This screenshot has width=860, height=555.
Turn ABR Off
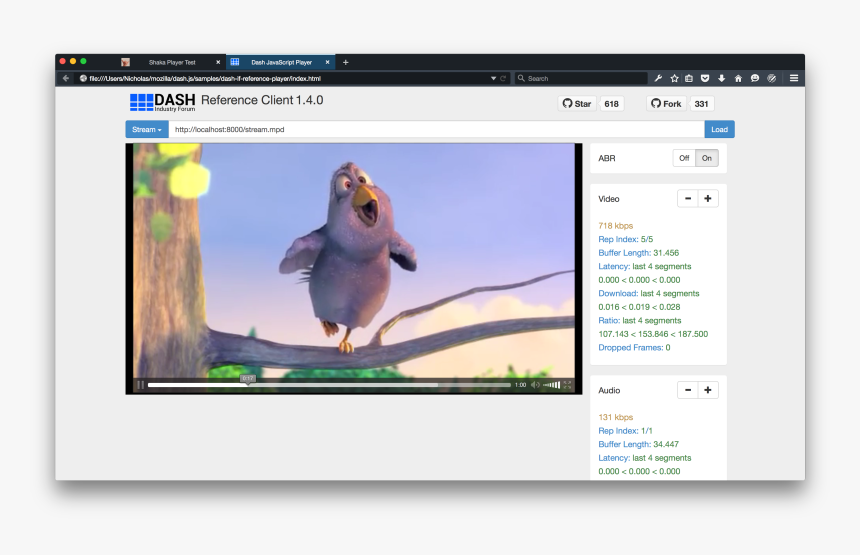684,158
